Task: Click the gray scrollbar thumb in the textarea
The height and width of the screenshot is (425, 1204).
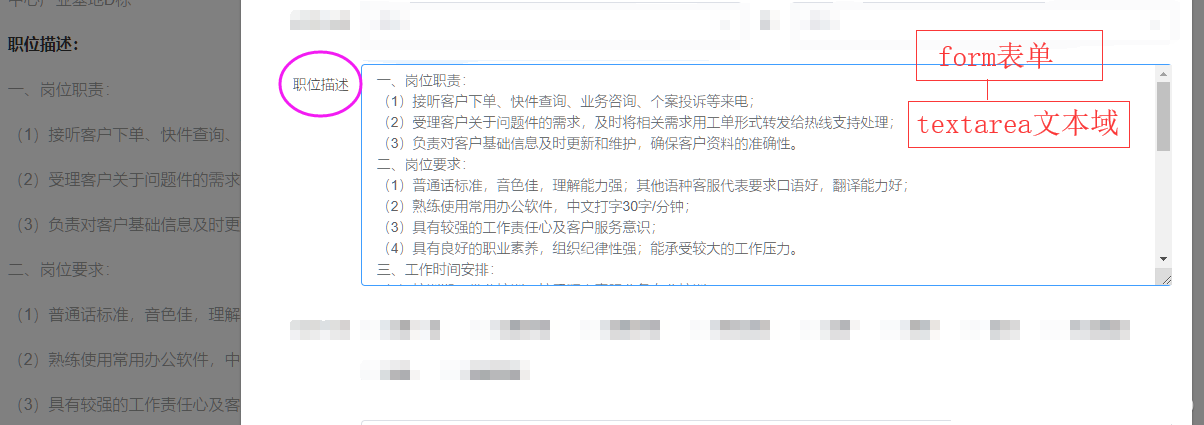Action: 1163,115
